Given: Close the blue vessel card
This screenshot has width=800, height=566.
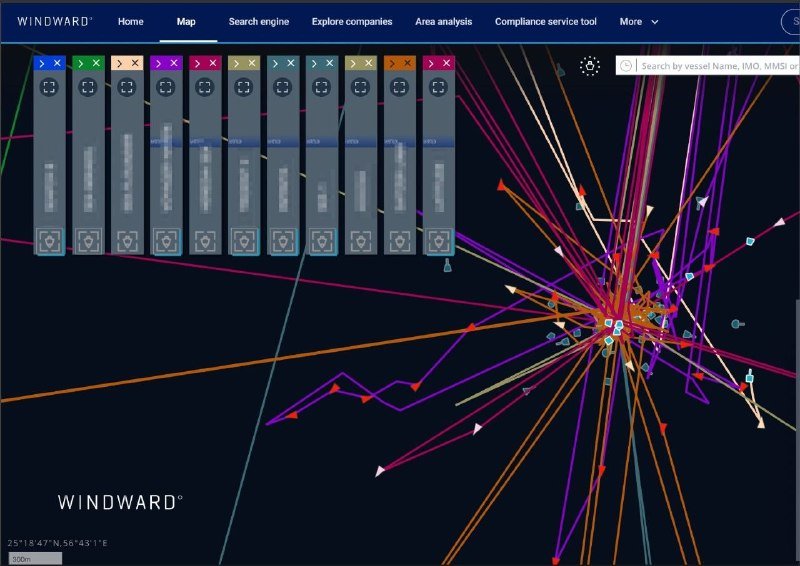Looking at the screenshot, I should point(57,63).
